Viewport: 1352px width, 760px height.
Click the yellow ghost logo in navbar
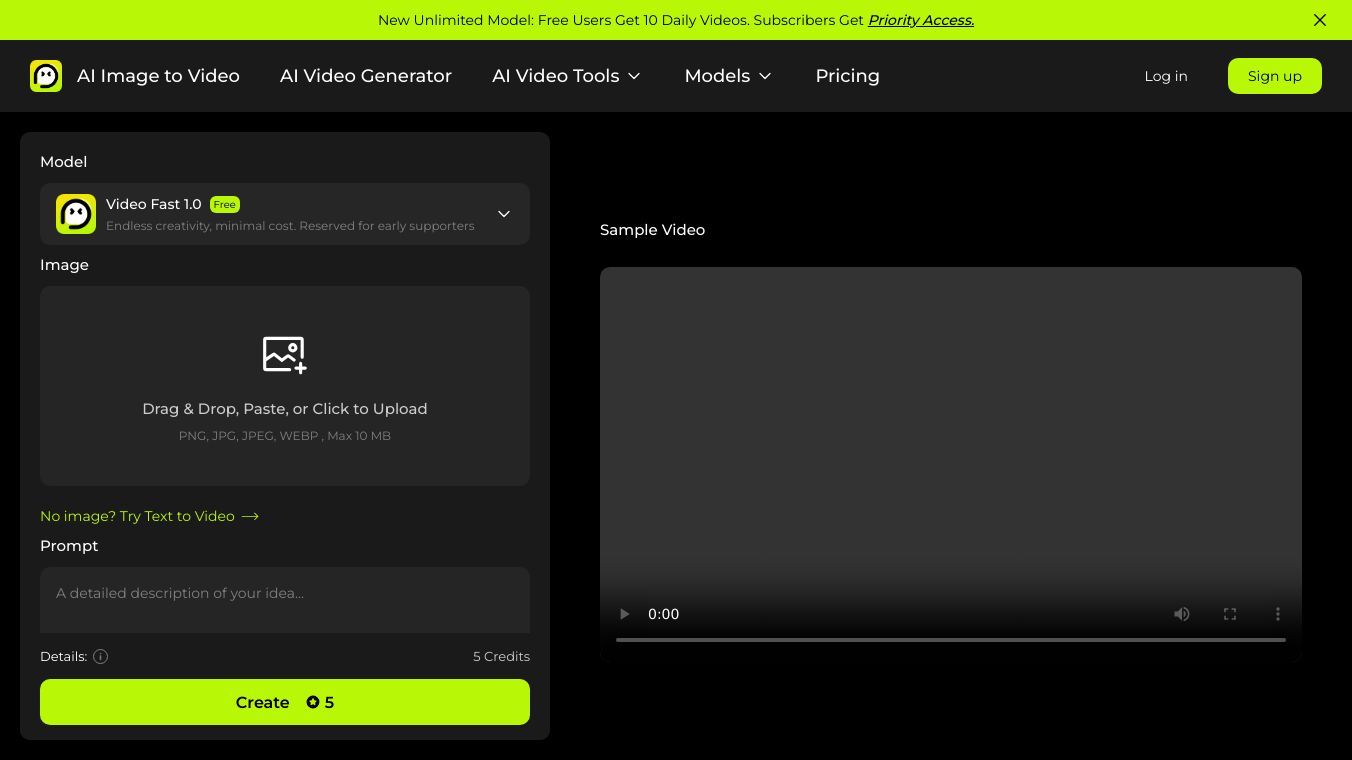[46, 76]
